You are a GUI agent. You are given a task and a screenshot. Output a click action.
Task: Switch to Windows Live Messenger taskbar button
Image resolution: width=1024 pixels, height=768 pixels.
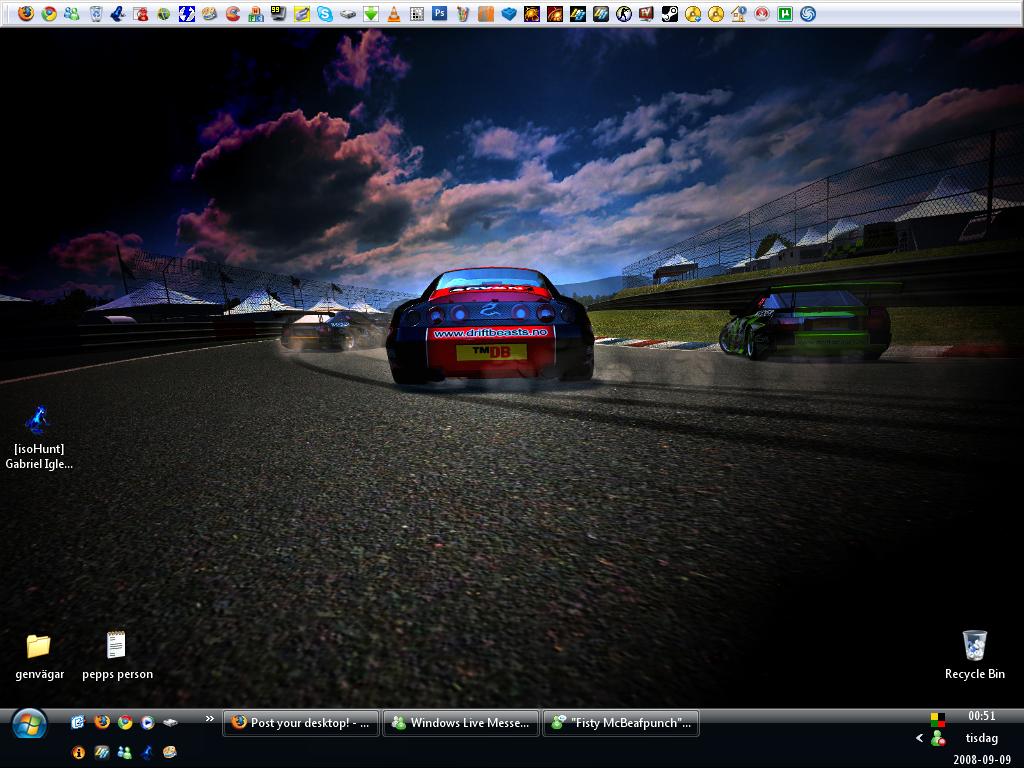click(460, 723)
